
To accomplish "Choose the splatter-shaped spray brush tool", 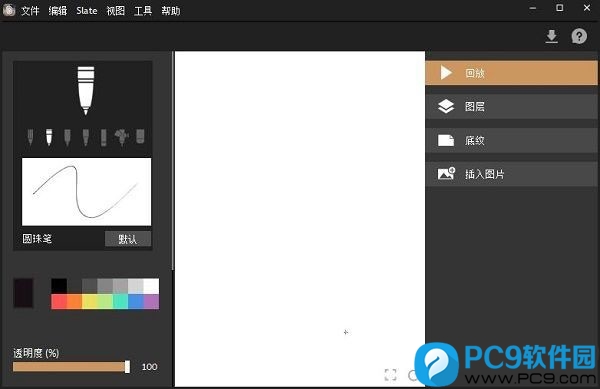I will pyautogui.click(x=122, y=137).
